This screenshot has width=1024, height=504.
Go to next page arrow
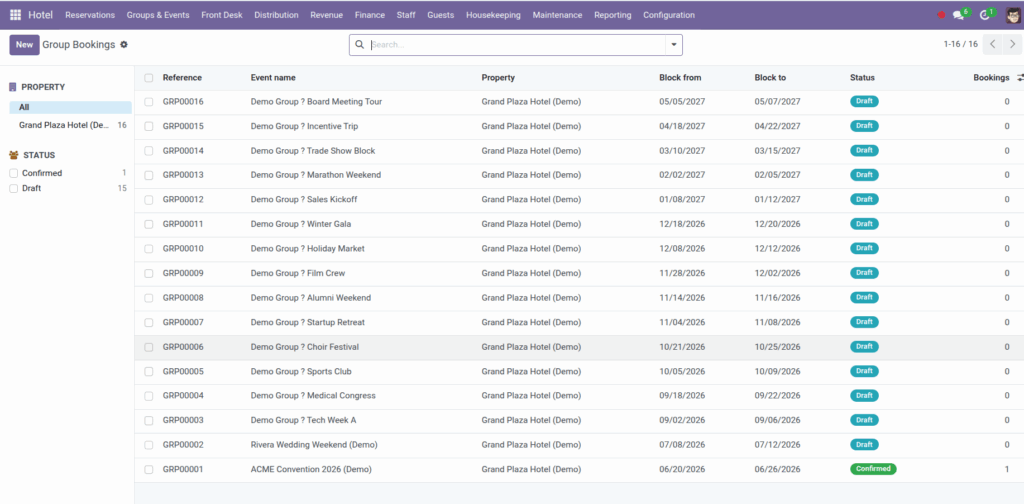(x=1012, y=44)
